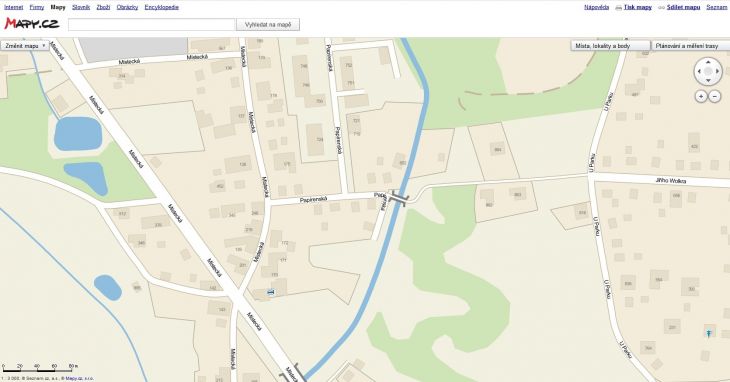Viewport: 730px width, 382px height.
Task: Zoom in with the plus button
Action: click(x=701, y=96)
